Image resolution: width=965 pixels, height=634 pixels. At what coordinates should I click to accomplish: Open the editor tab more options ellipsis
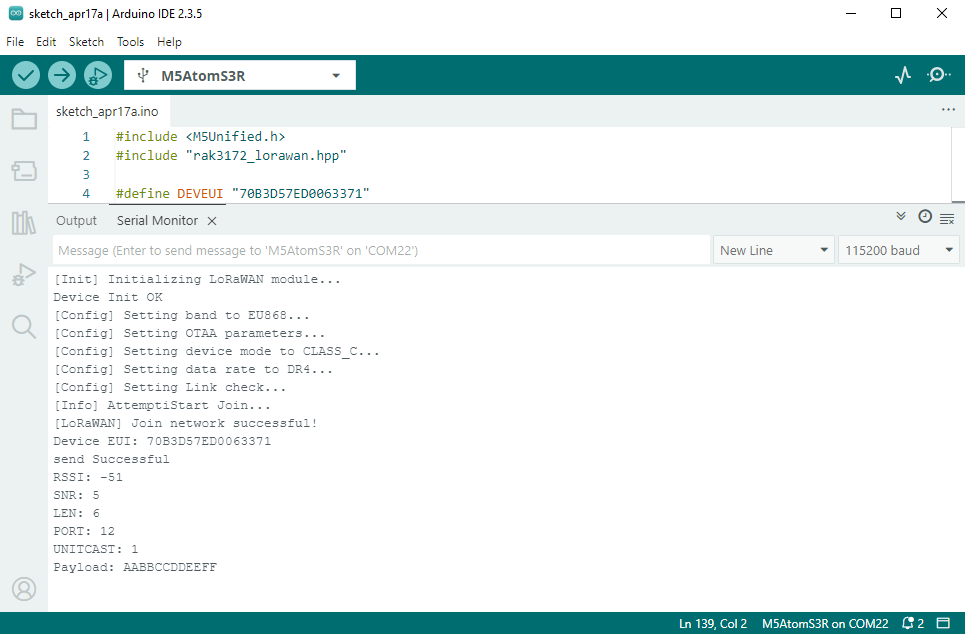tap(948, 110)
